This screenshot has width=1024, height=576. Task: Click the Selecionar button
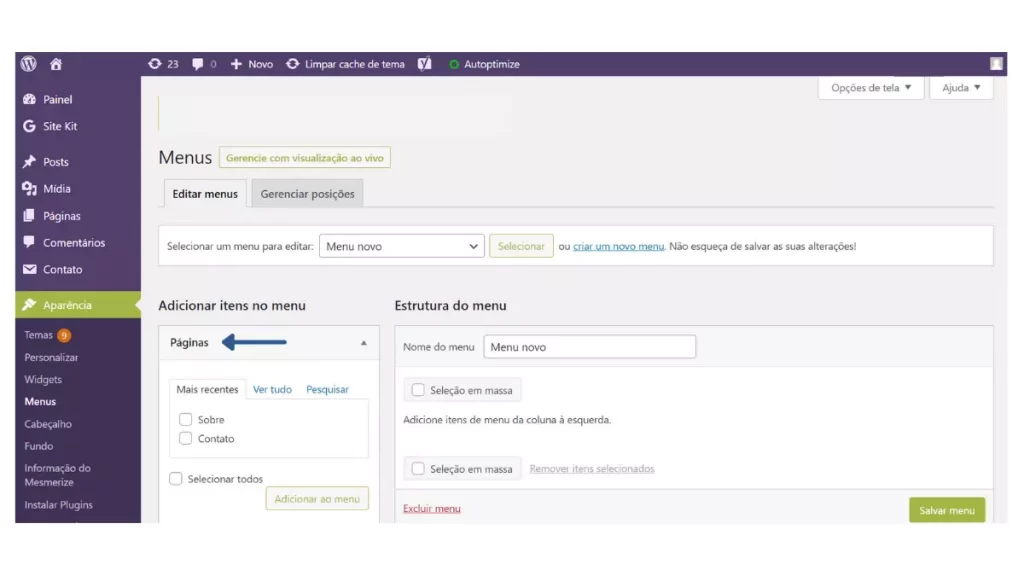coord(521,246)
